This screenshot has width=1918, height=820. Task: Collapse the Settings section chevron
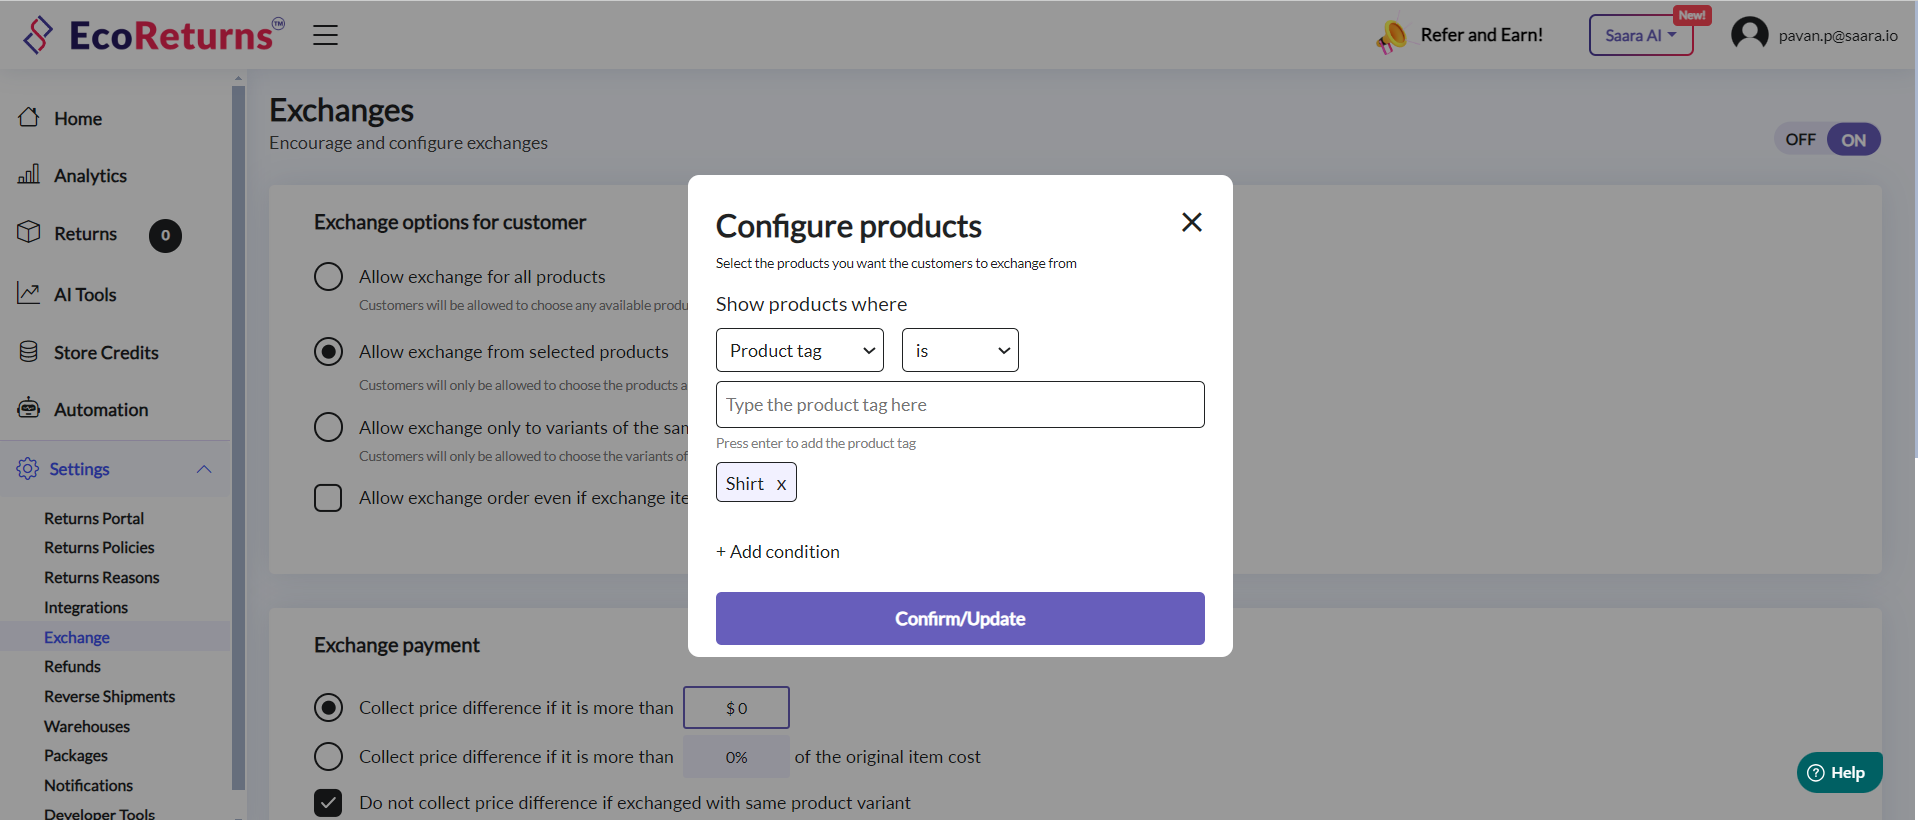coord(204,469)
